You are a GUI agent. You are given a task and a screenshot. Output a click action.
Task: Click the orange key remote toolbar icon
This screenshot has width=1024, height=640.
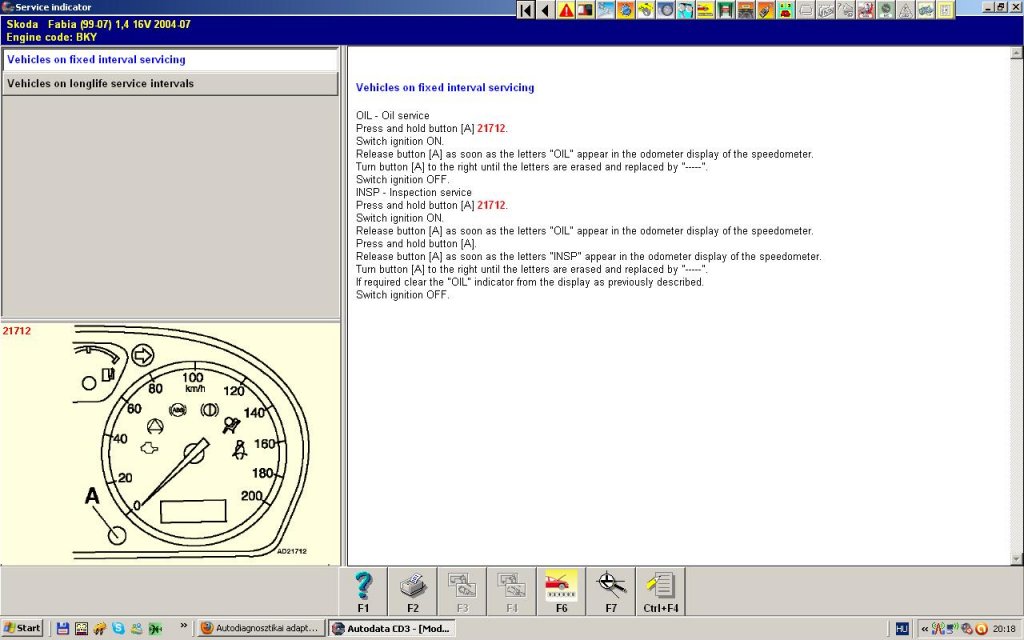[x=765, y=10]
